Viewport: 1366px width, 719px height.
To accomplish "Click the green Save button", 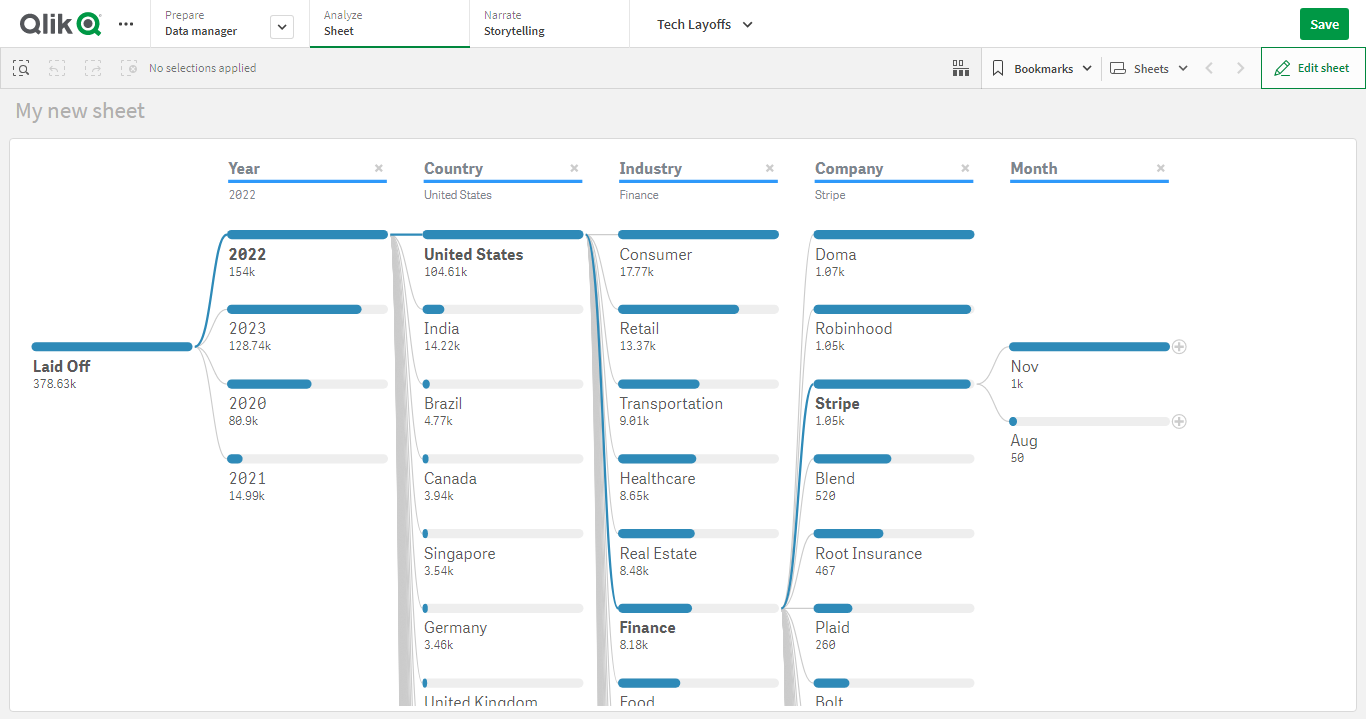I will coord(1324,23).
